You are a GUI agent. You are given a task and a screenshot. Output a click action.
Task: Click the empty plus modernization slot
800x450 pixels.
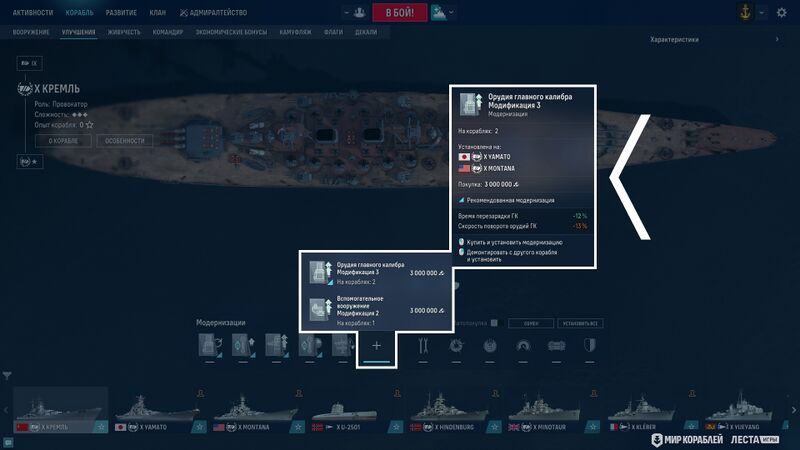pos(377,346)
